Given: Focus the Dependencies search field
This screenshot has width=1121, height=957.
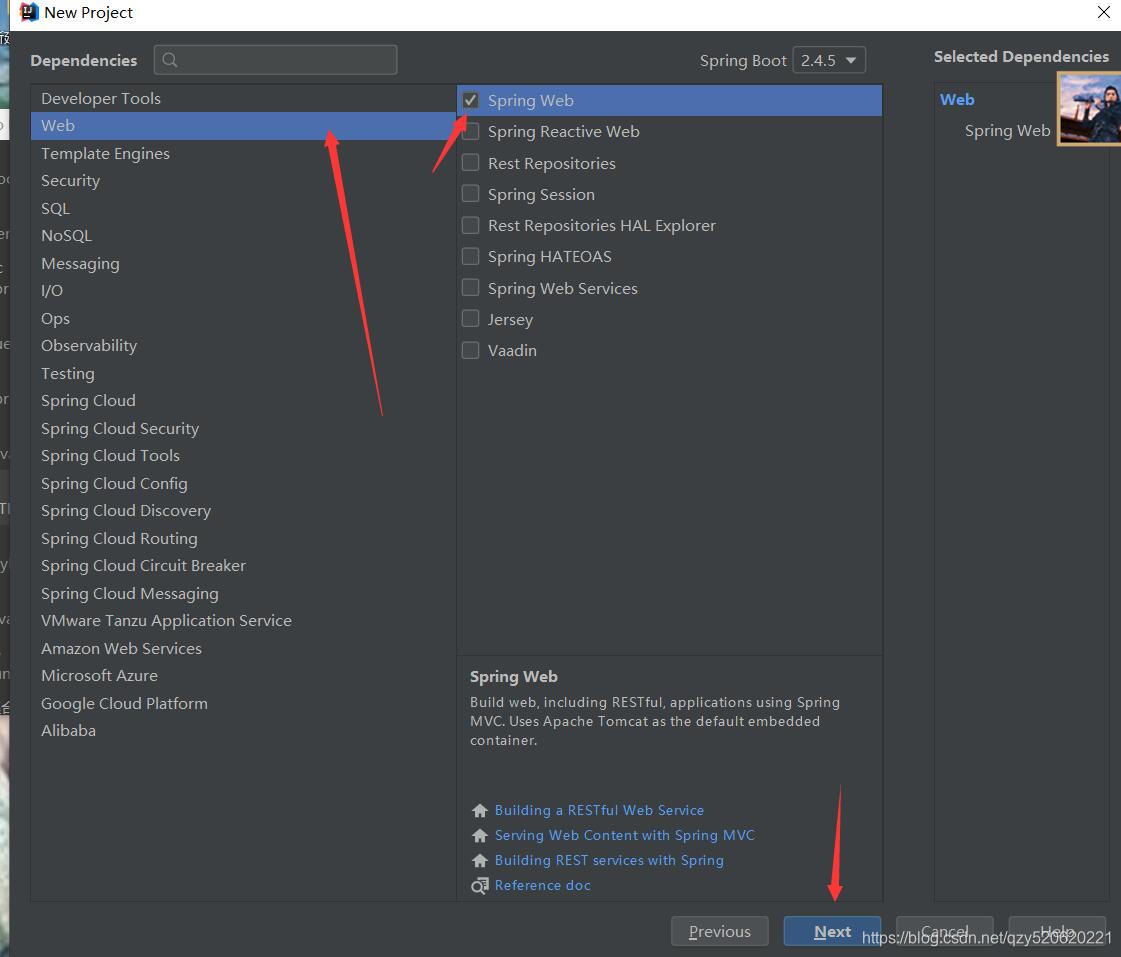Looking at the screenshot, I should click(x=275, y=60).
